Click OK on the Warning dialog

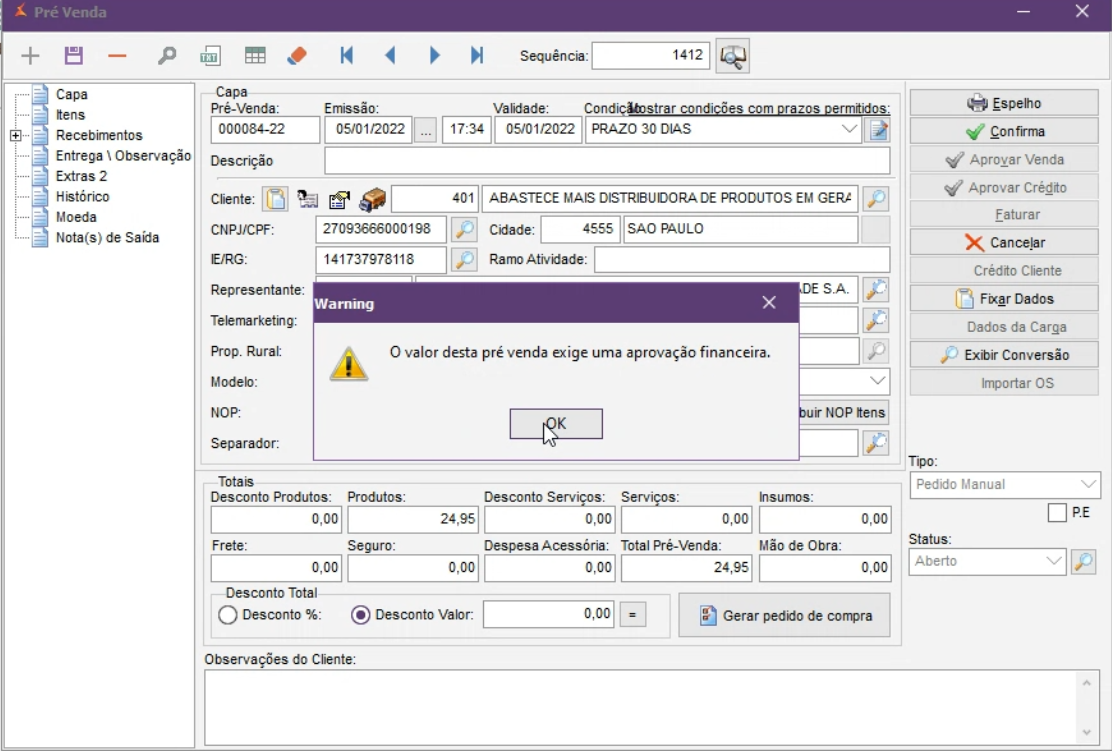(x=556, y=424)
